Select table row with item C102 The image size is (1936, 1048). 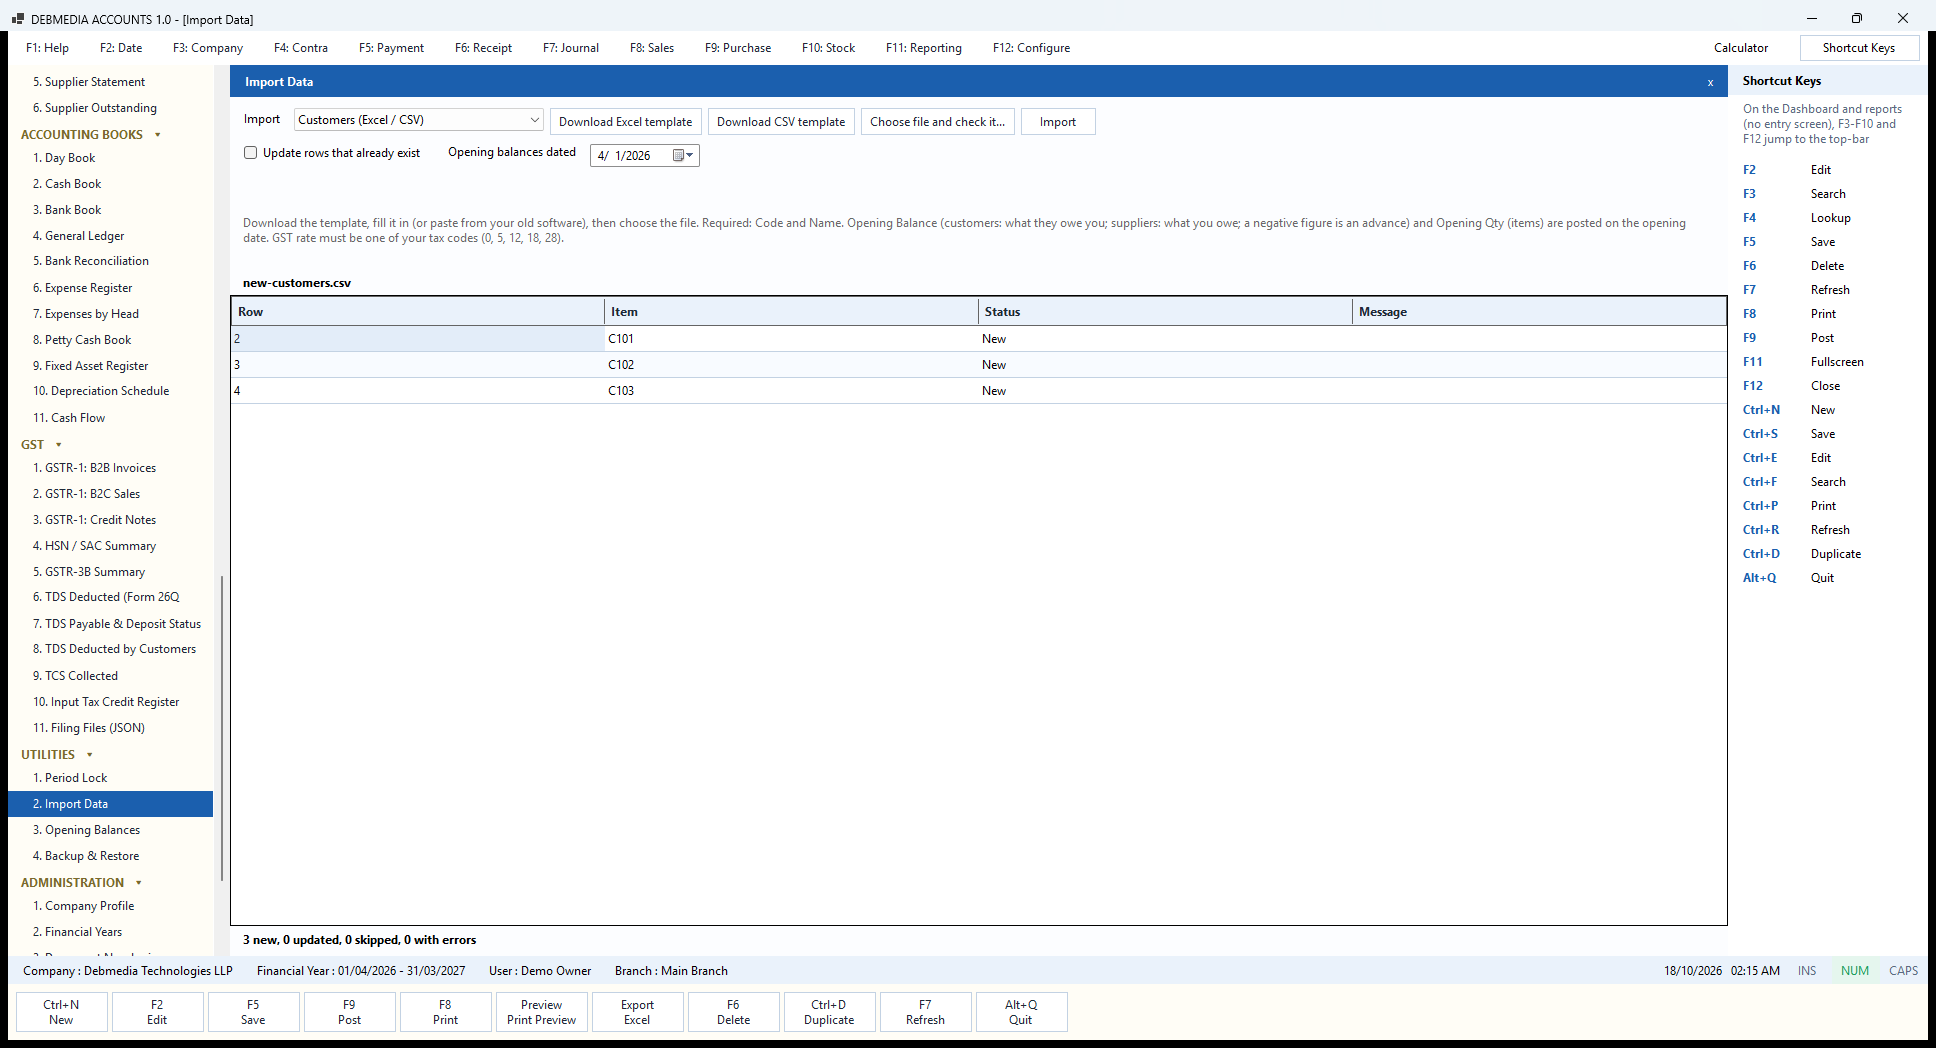(978, 365)
